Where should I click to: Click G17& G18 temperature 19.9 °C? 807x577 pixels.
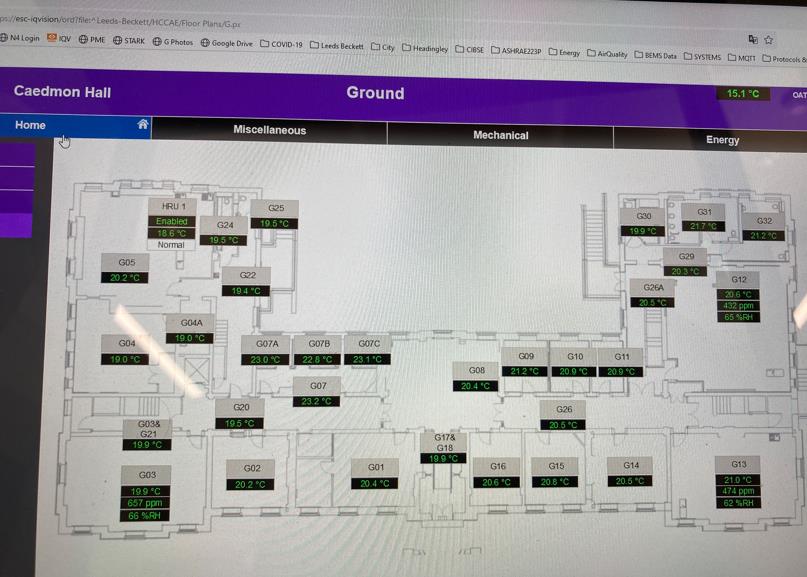tap(443, 458)
